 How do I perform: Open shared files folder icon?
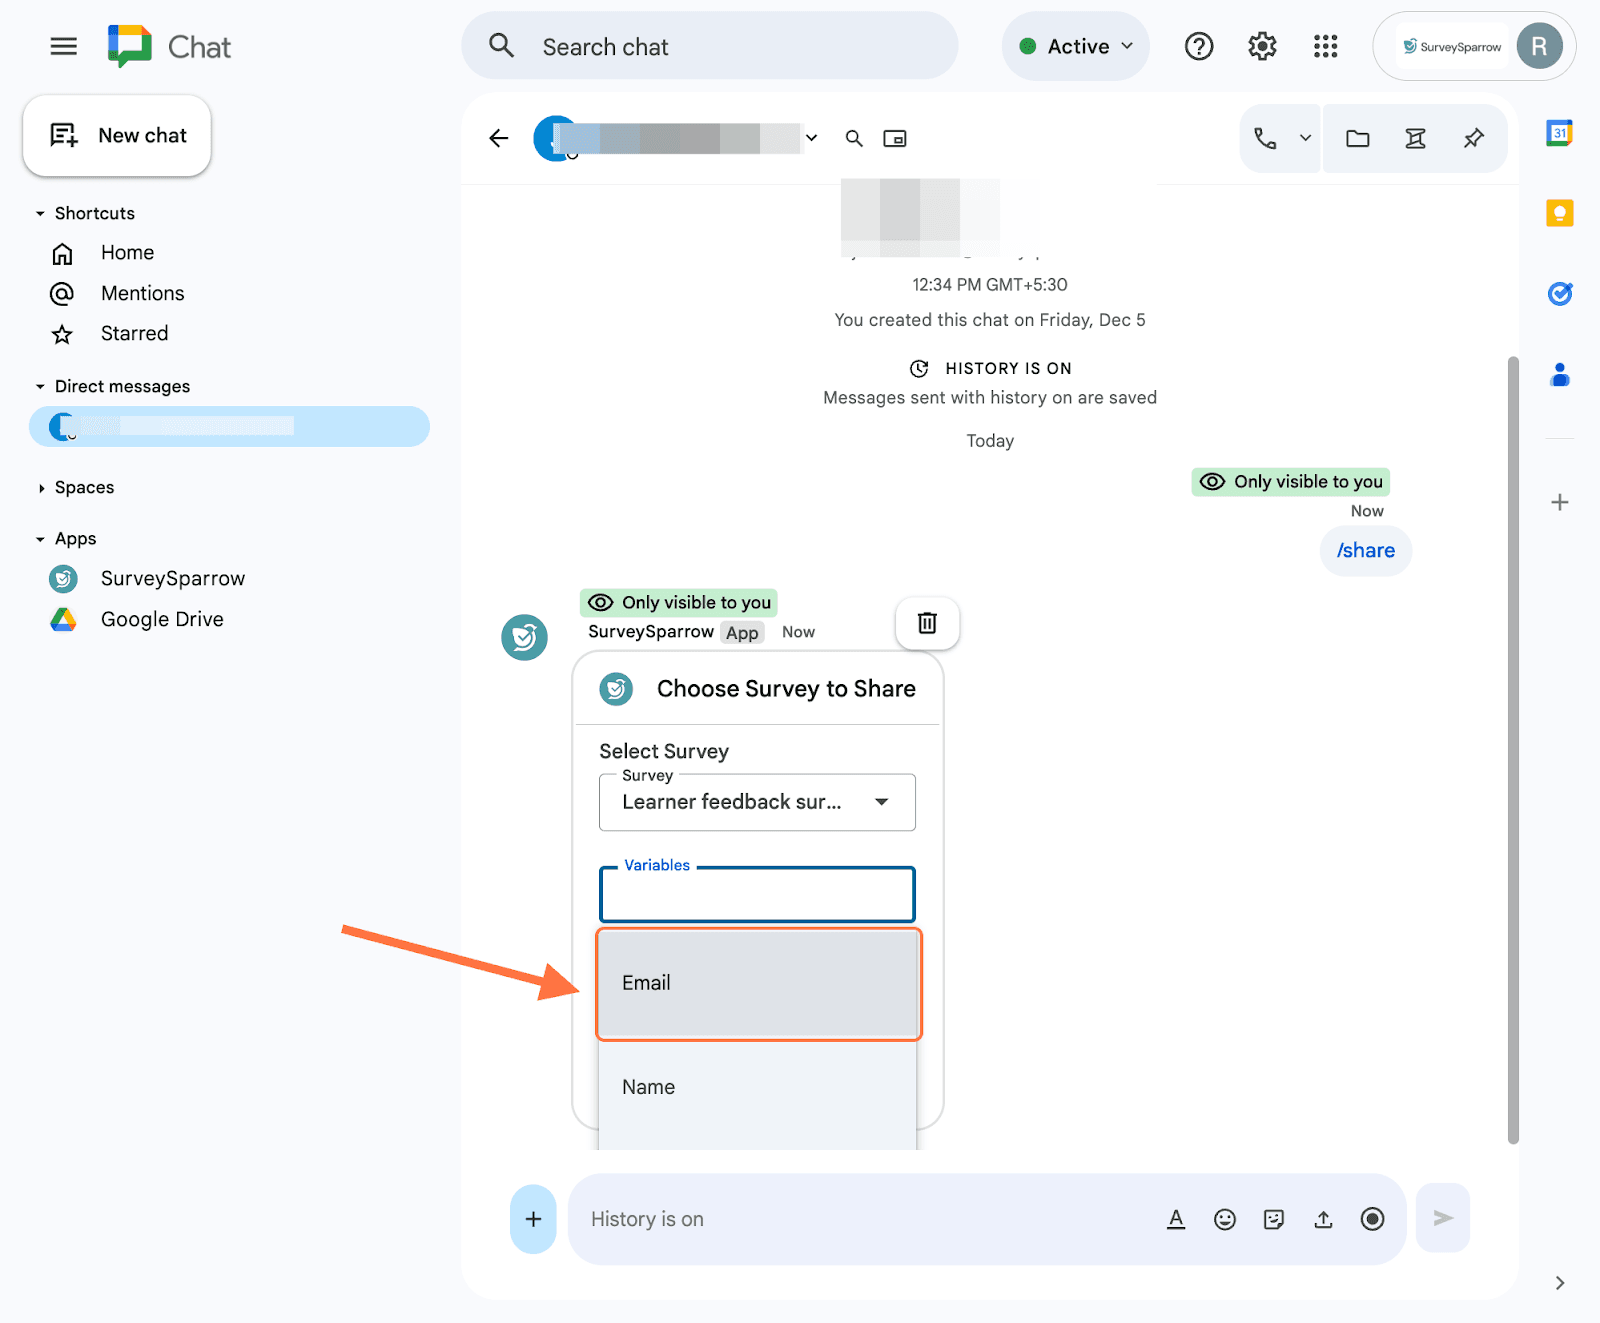coord(1357,139)
